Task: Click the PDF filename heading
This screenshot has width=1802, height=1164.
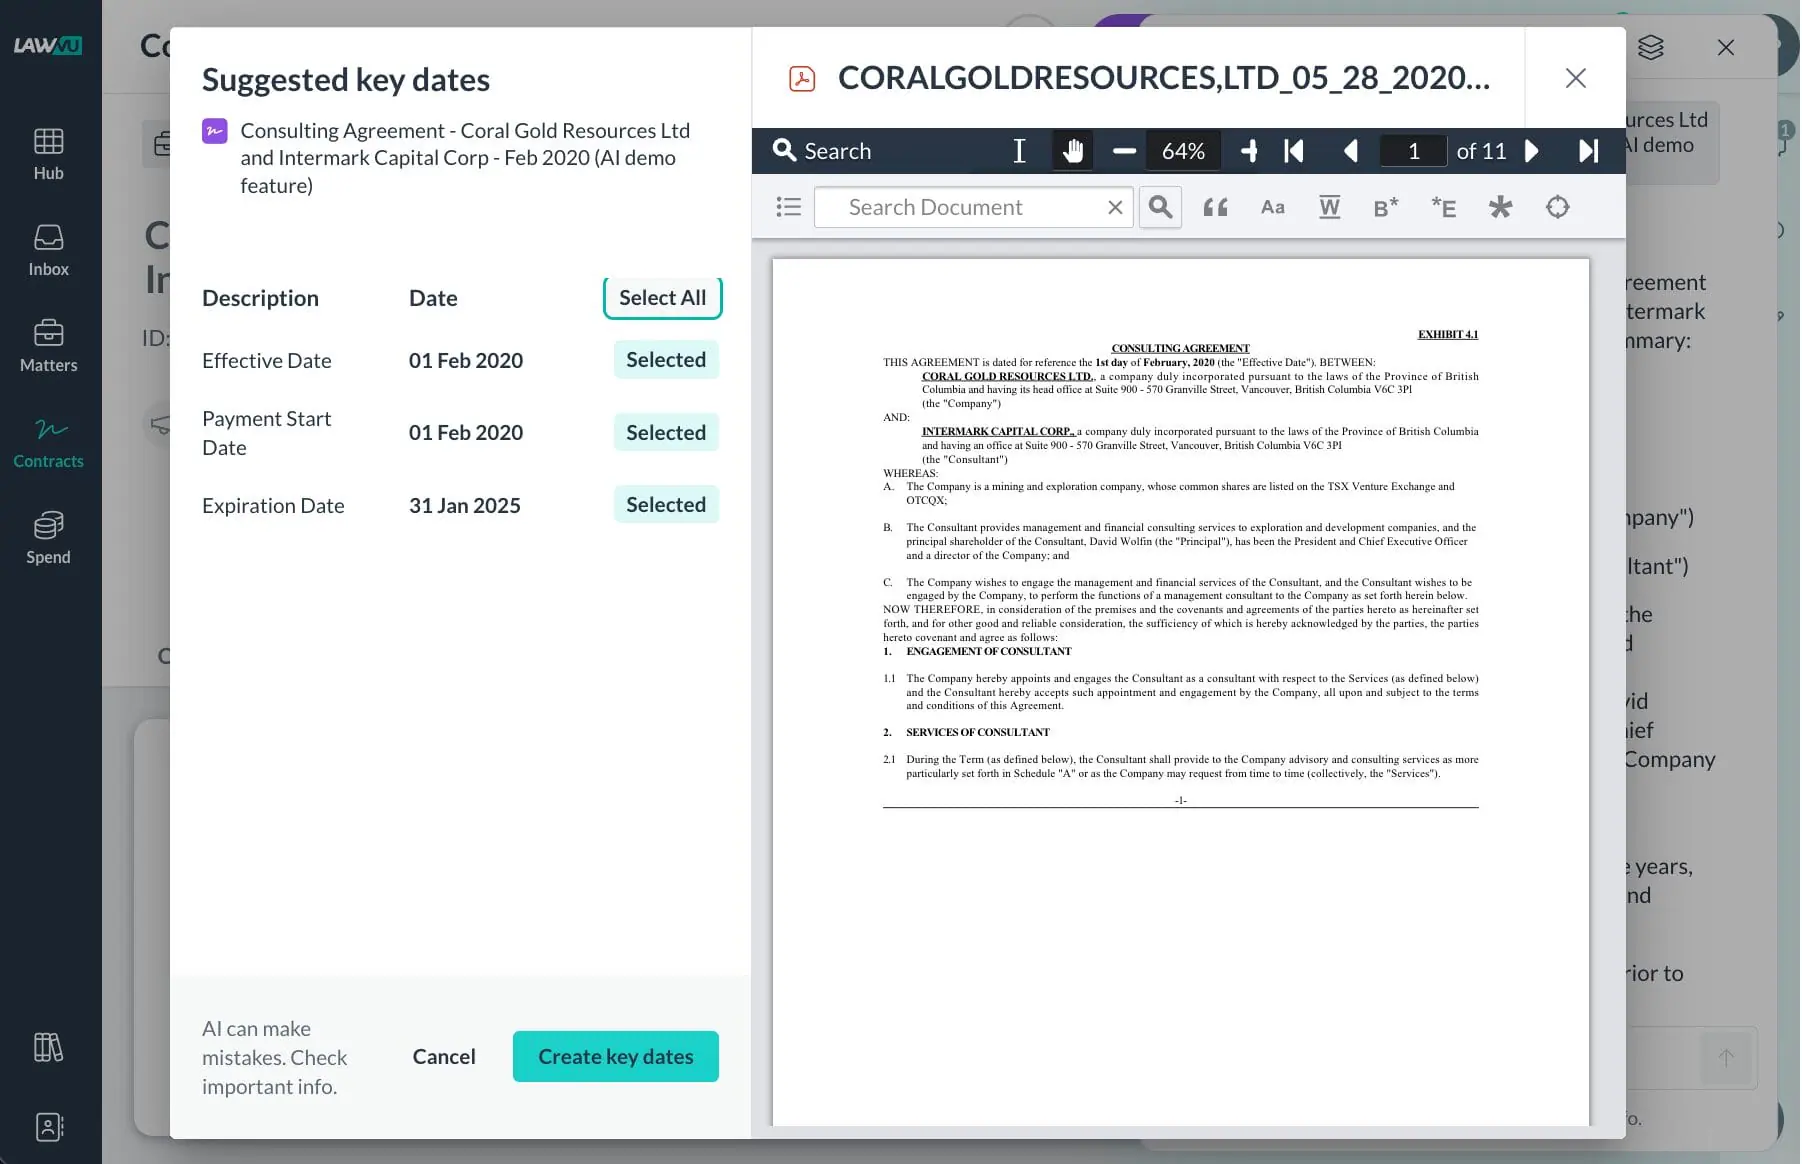Action: (x=1164, y=78)
